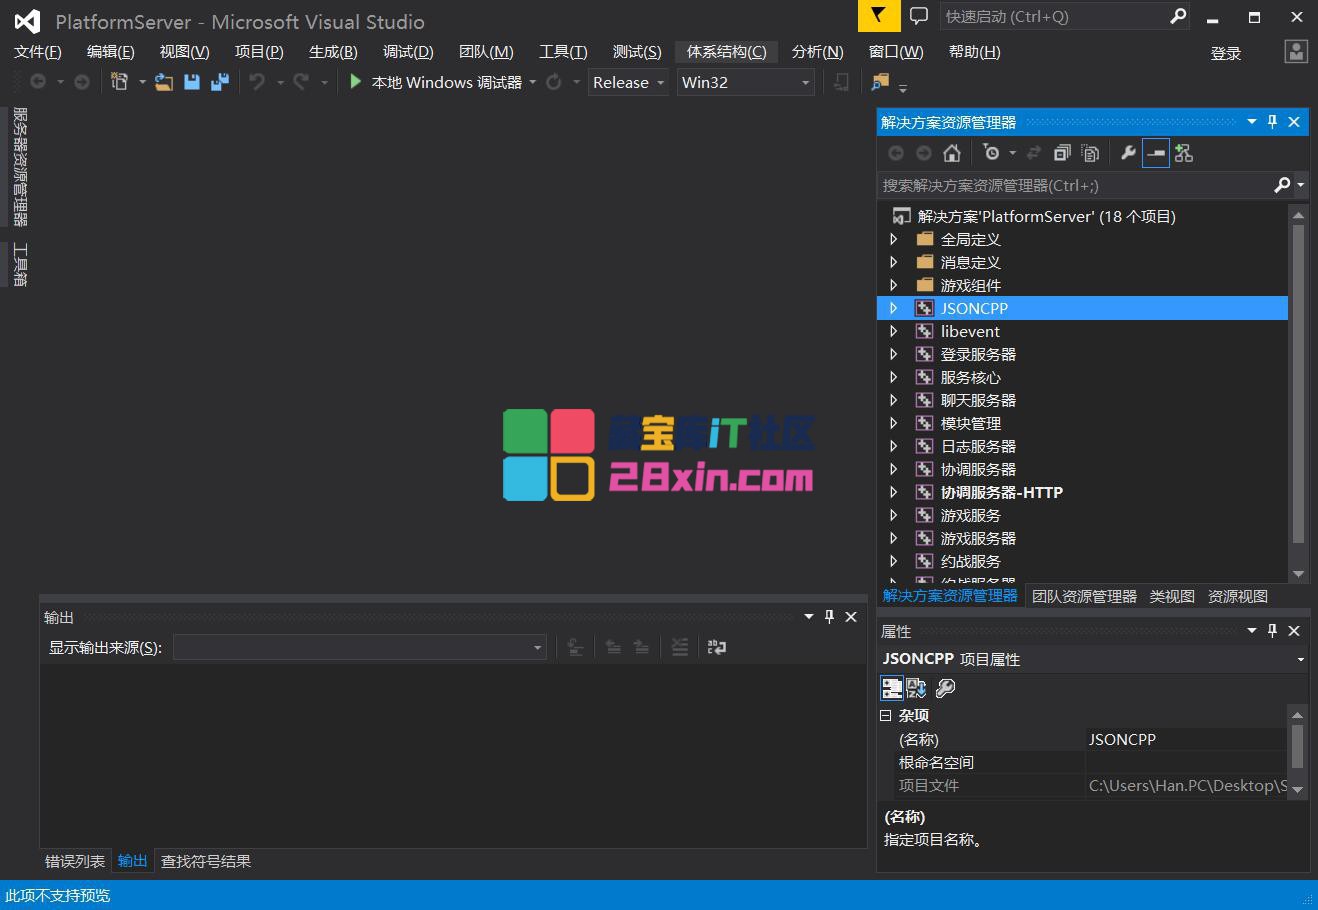Expand the 消息定义 folder node
This screenshot has height=910, width=1318.
click(x=894, y=262)
